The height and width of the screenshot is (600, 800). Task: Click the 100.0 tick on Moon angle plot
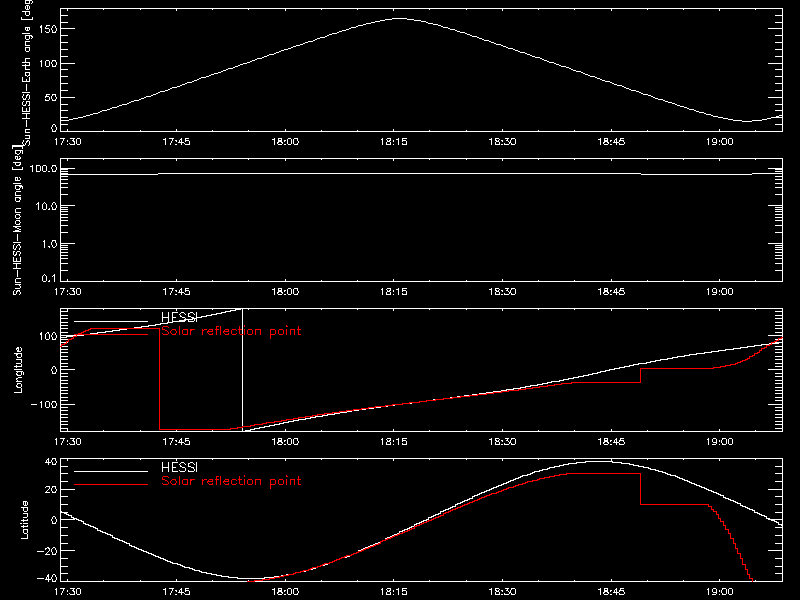[x=43, y=169]
